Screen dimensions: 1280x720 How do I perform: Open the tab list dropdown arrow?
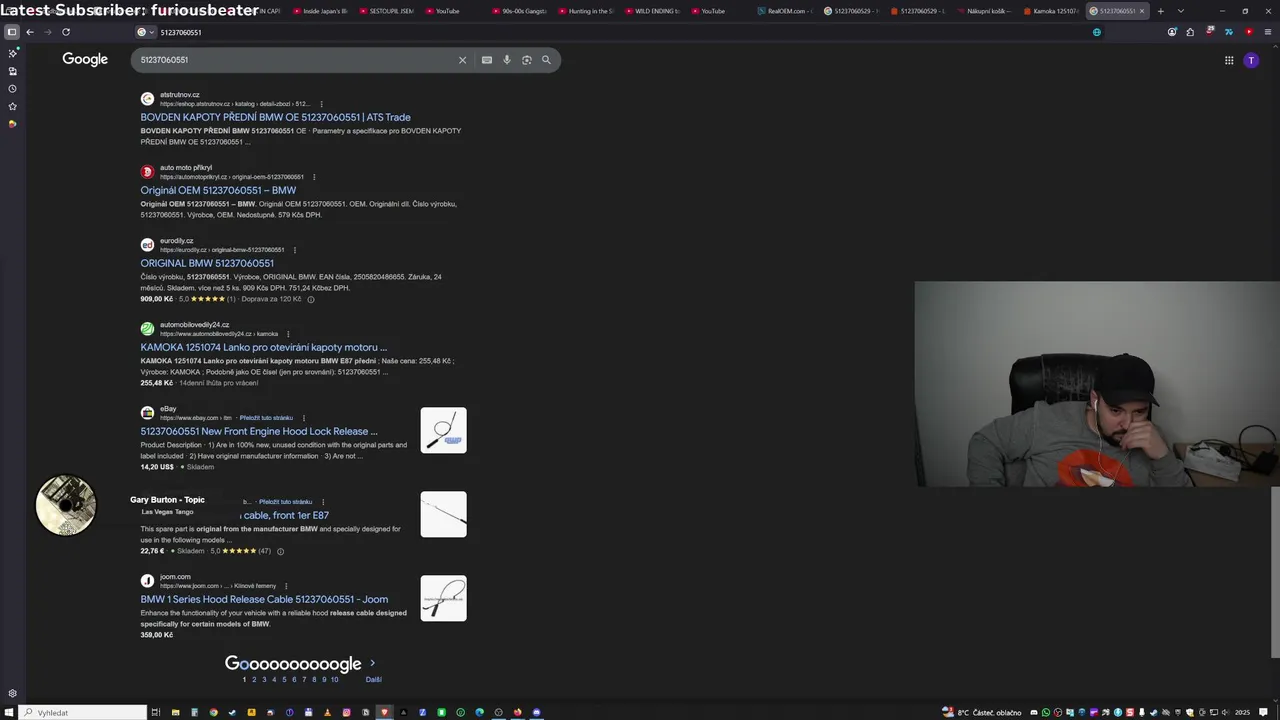[1181, 11]
